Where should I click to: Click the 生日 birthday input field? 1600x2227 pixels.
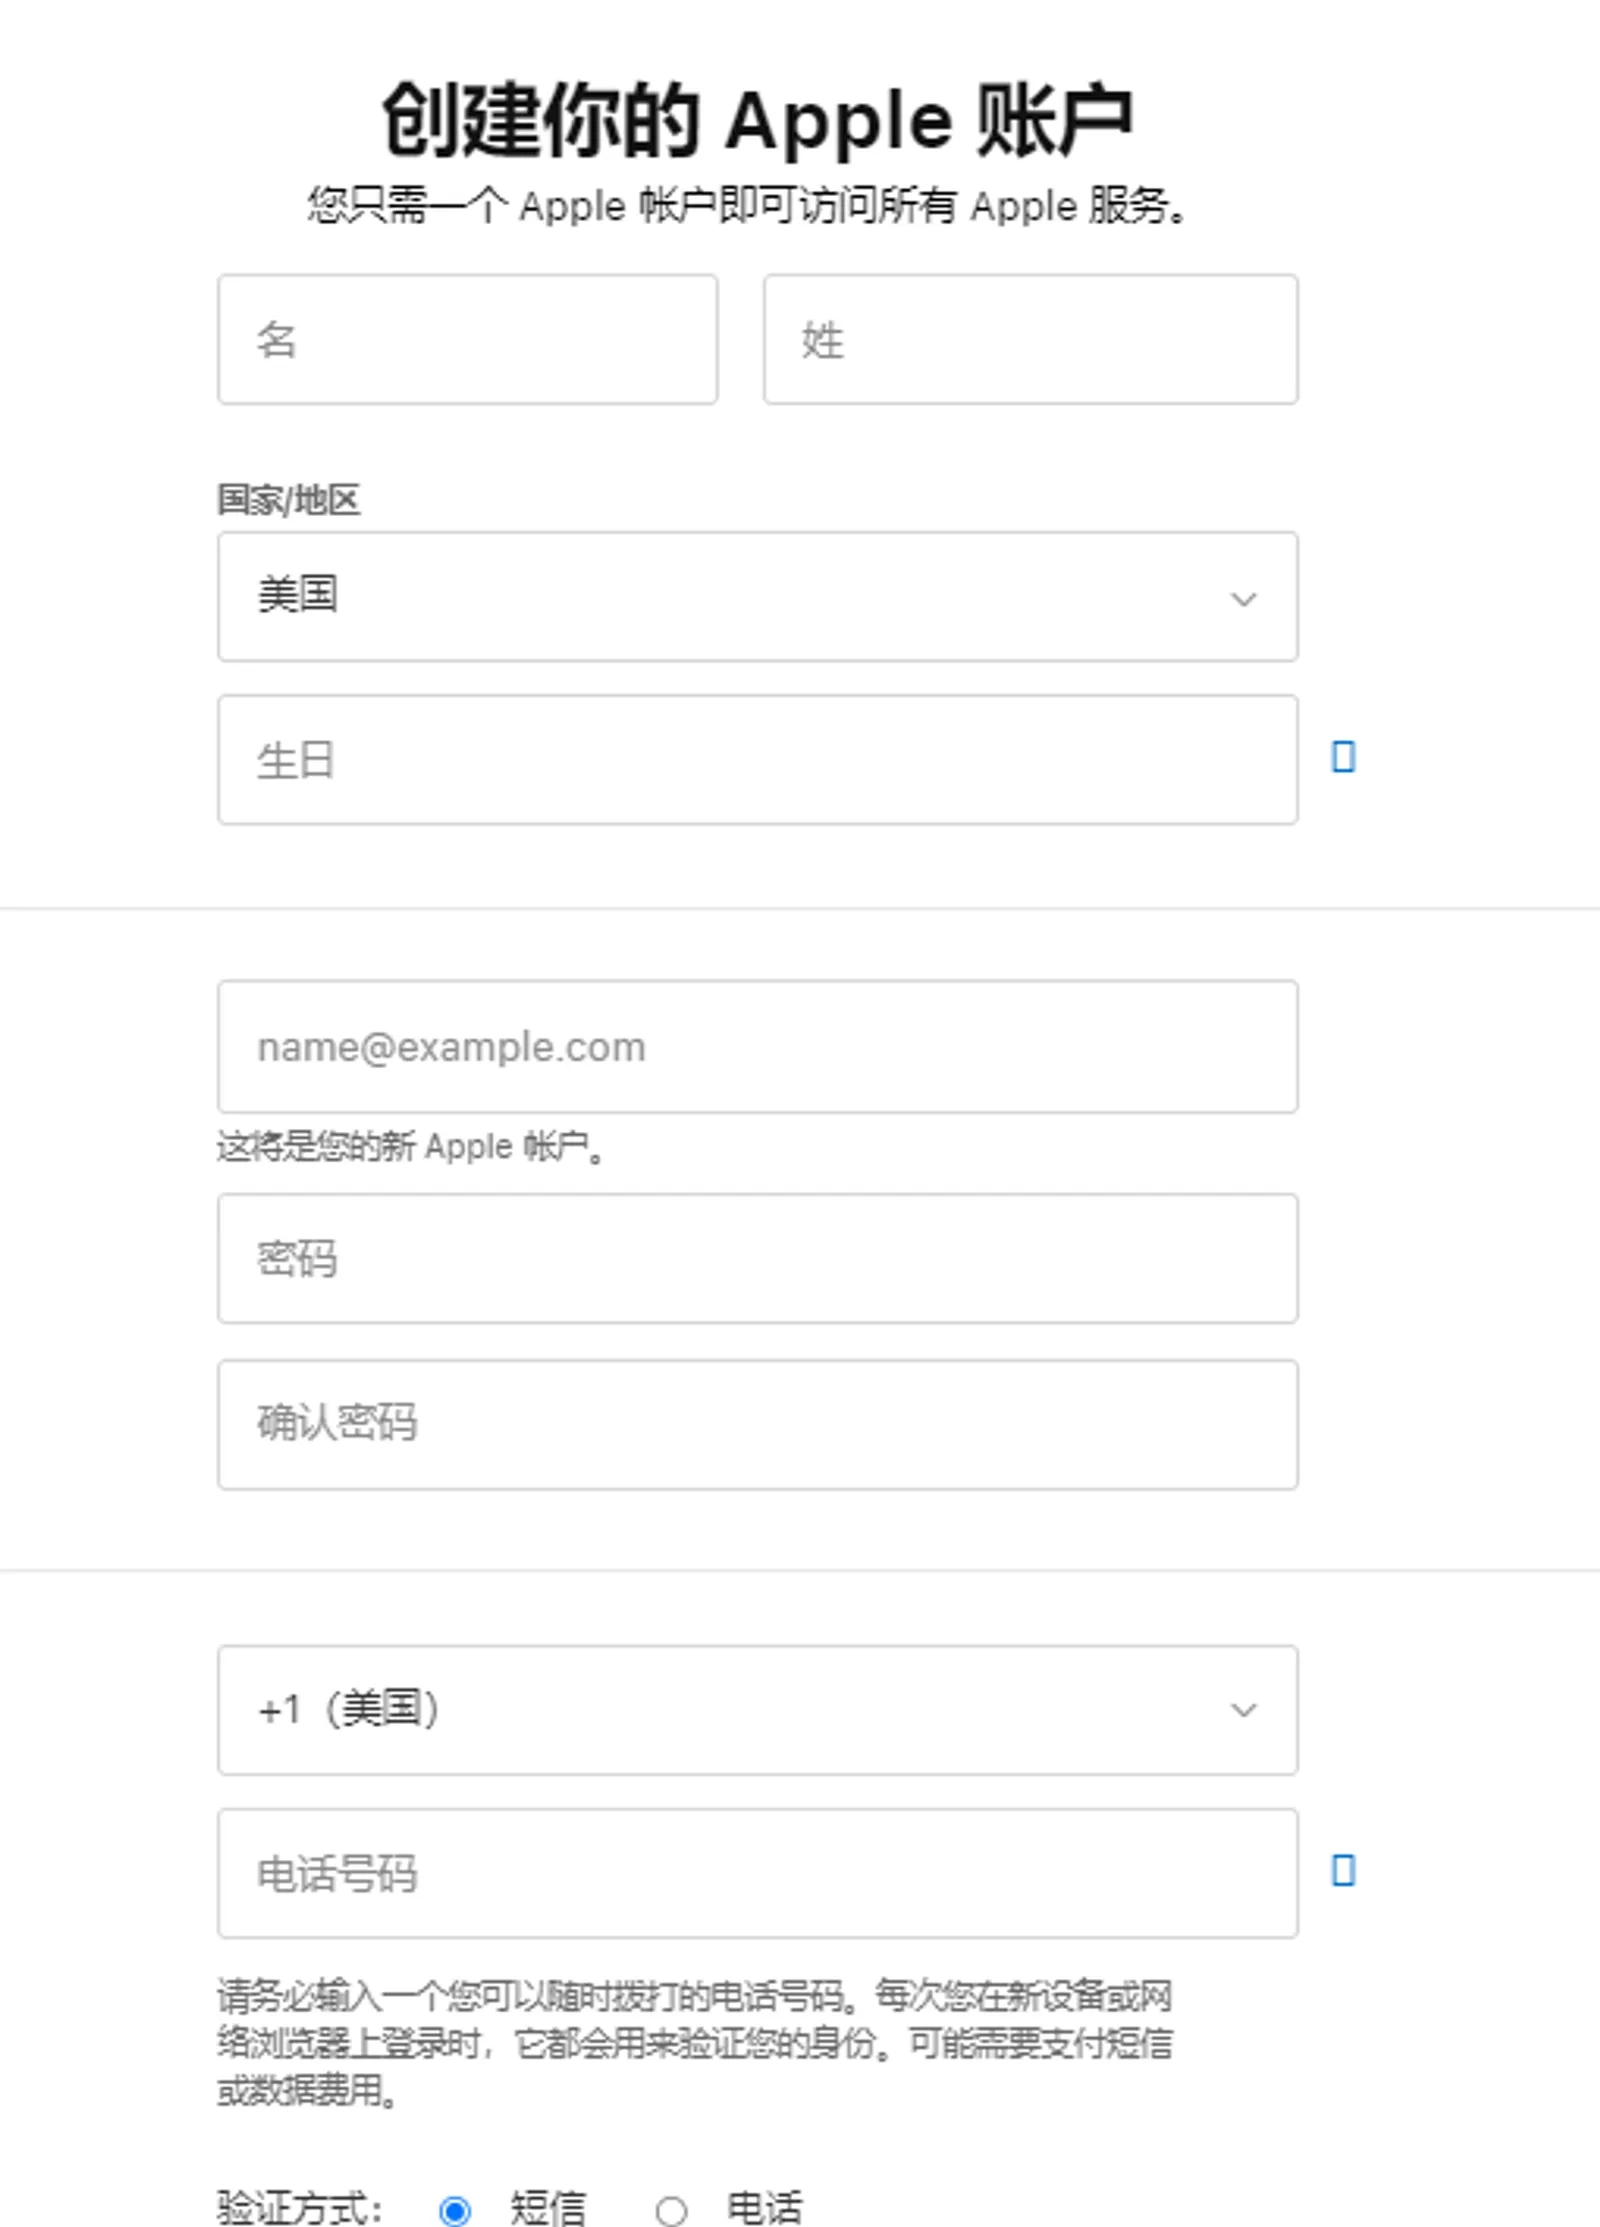point(758,760)
